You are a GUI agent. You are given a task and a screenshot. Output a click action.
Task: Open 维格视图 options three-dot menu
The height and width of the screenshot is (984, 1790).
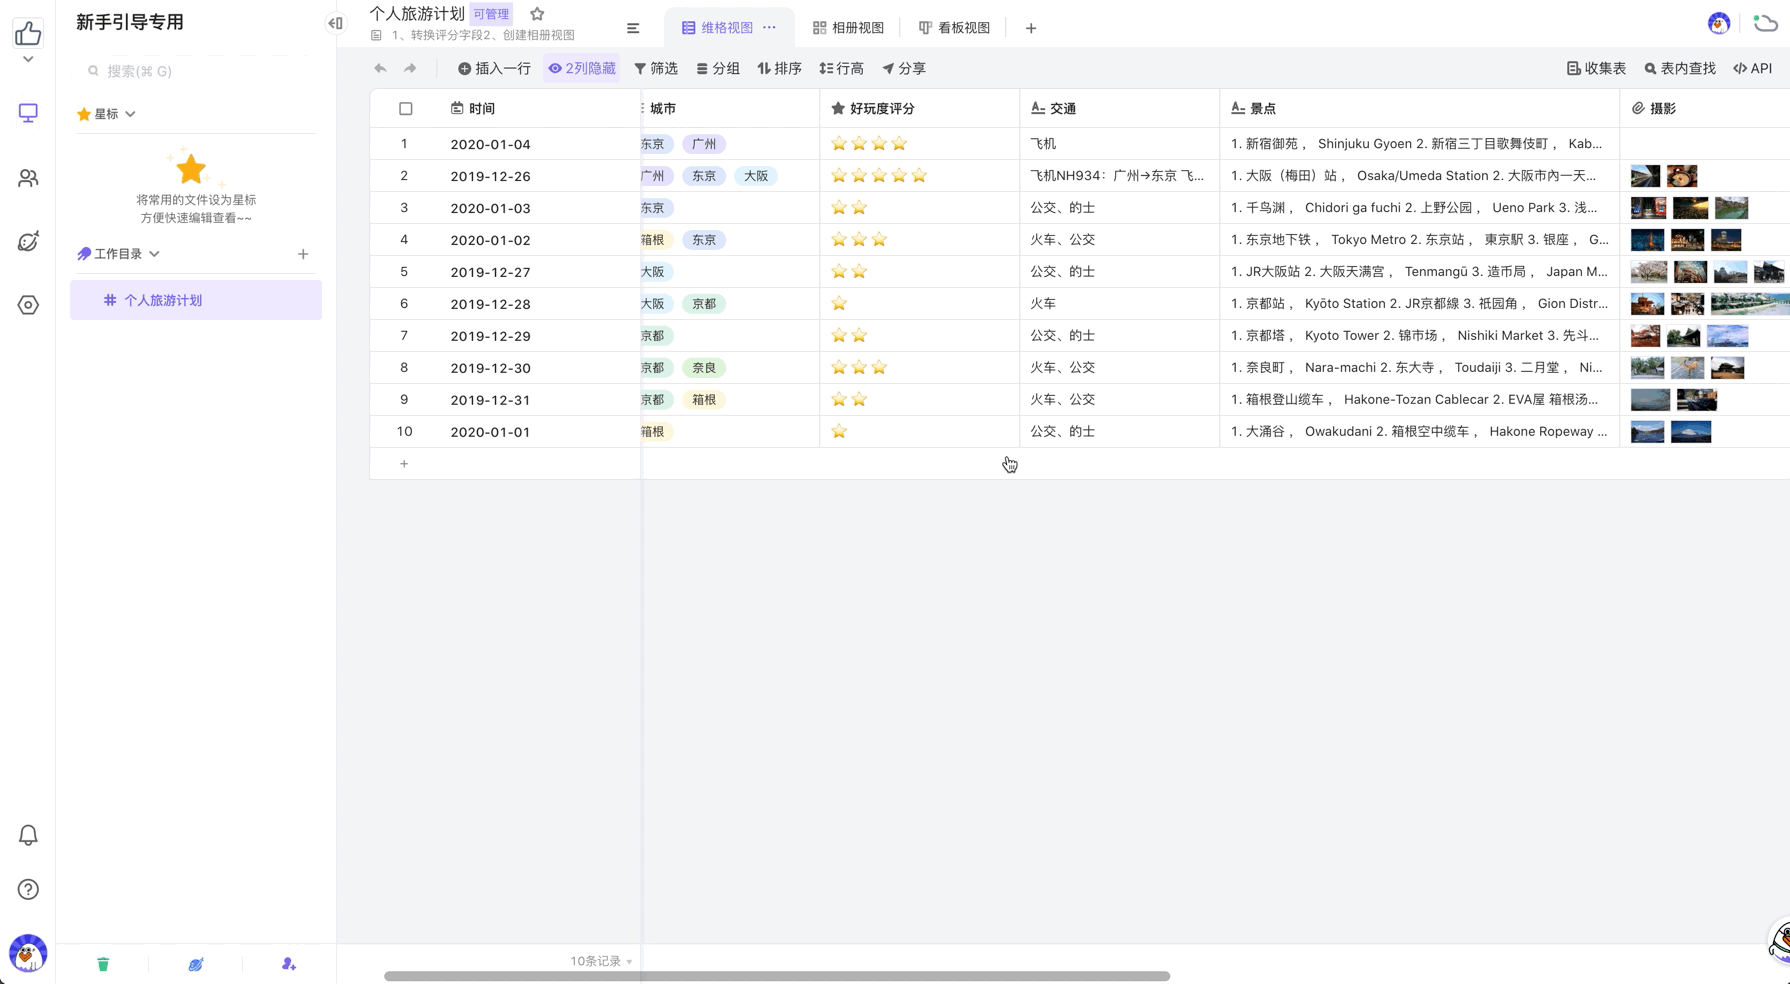[x=769, y=28]
